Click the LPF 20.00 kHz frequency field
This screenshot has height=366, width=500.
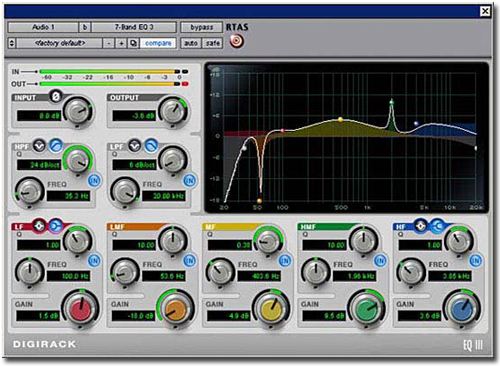click(x=164, y=196)
